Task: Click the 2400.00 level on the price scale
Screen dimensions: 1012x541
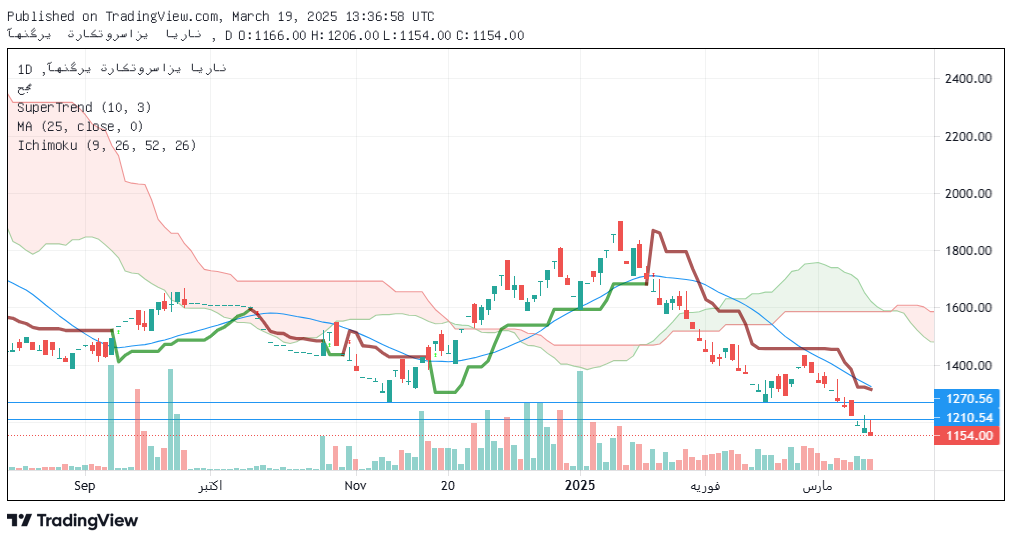Action: [x=968, y=79]
